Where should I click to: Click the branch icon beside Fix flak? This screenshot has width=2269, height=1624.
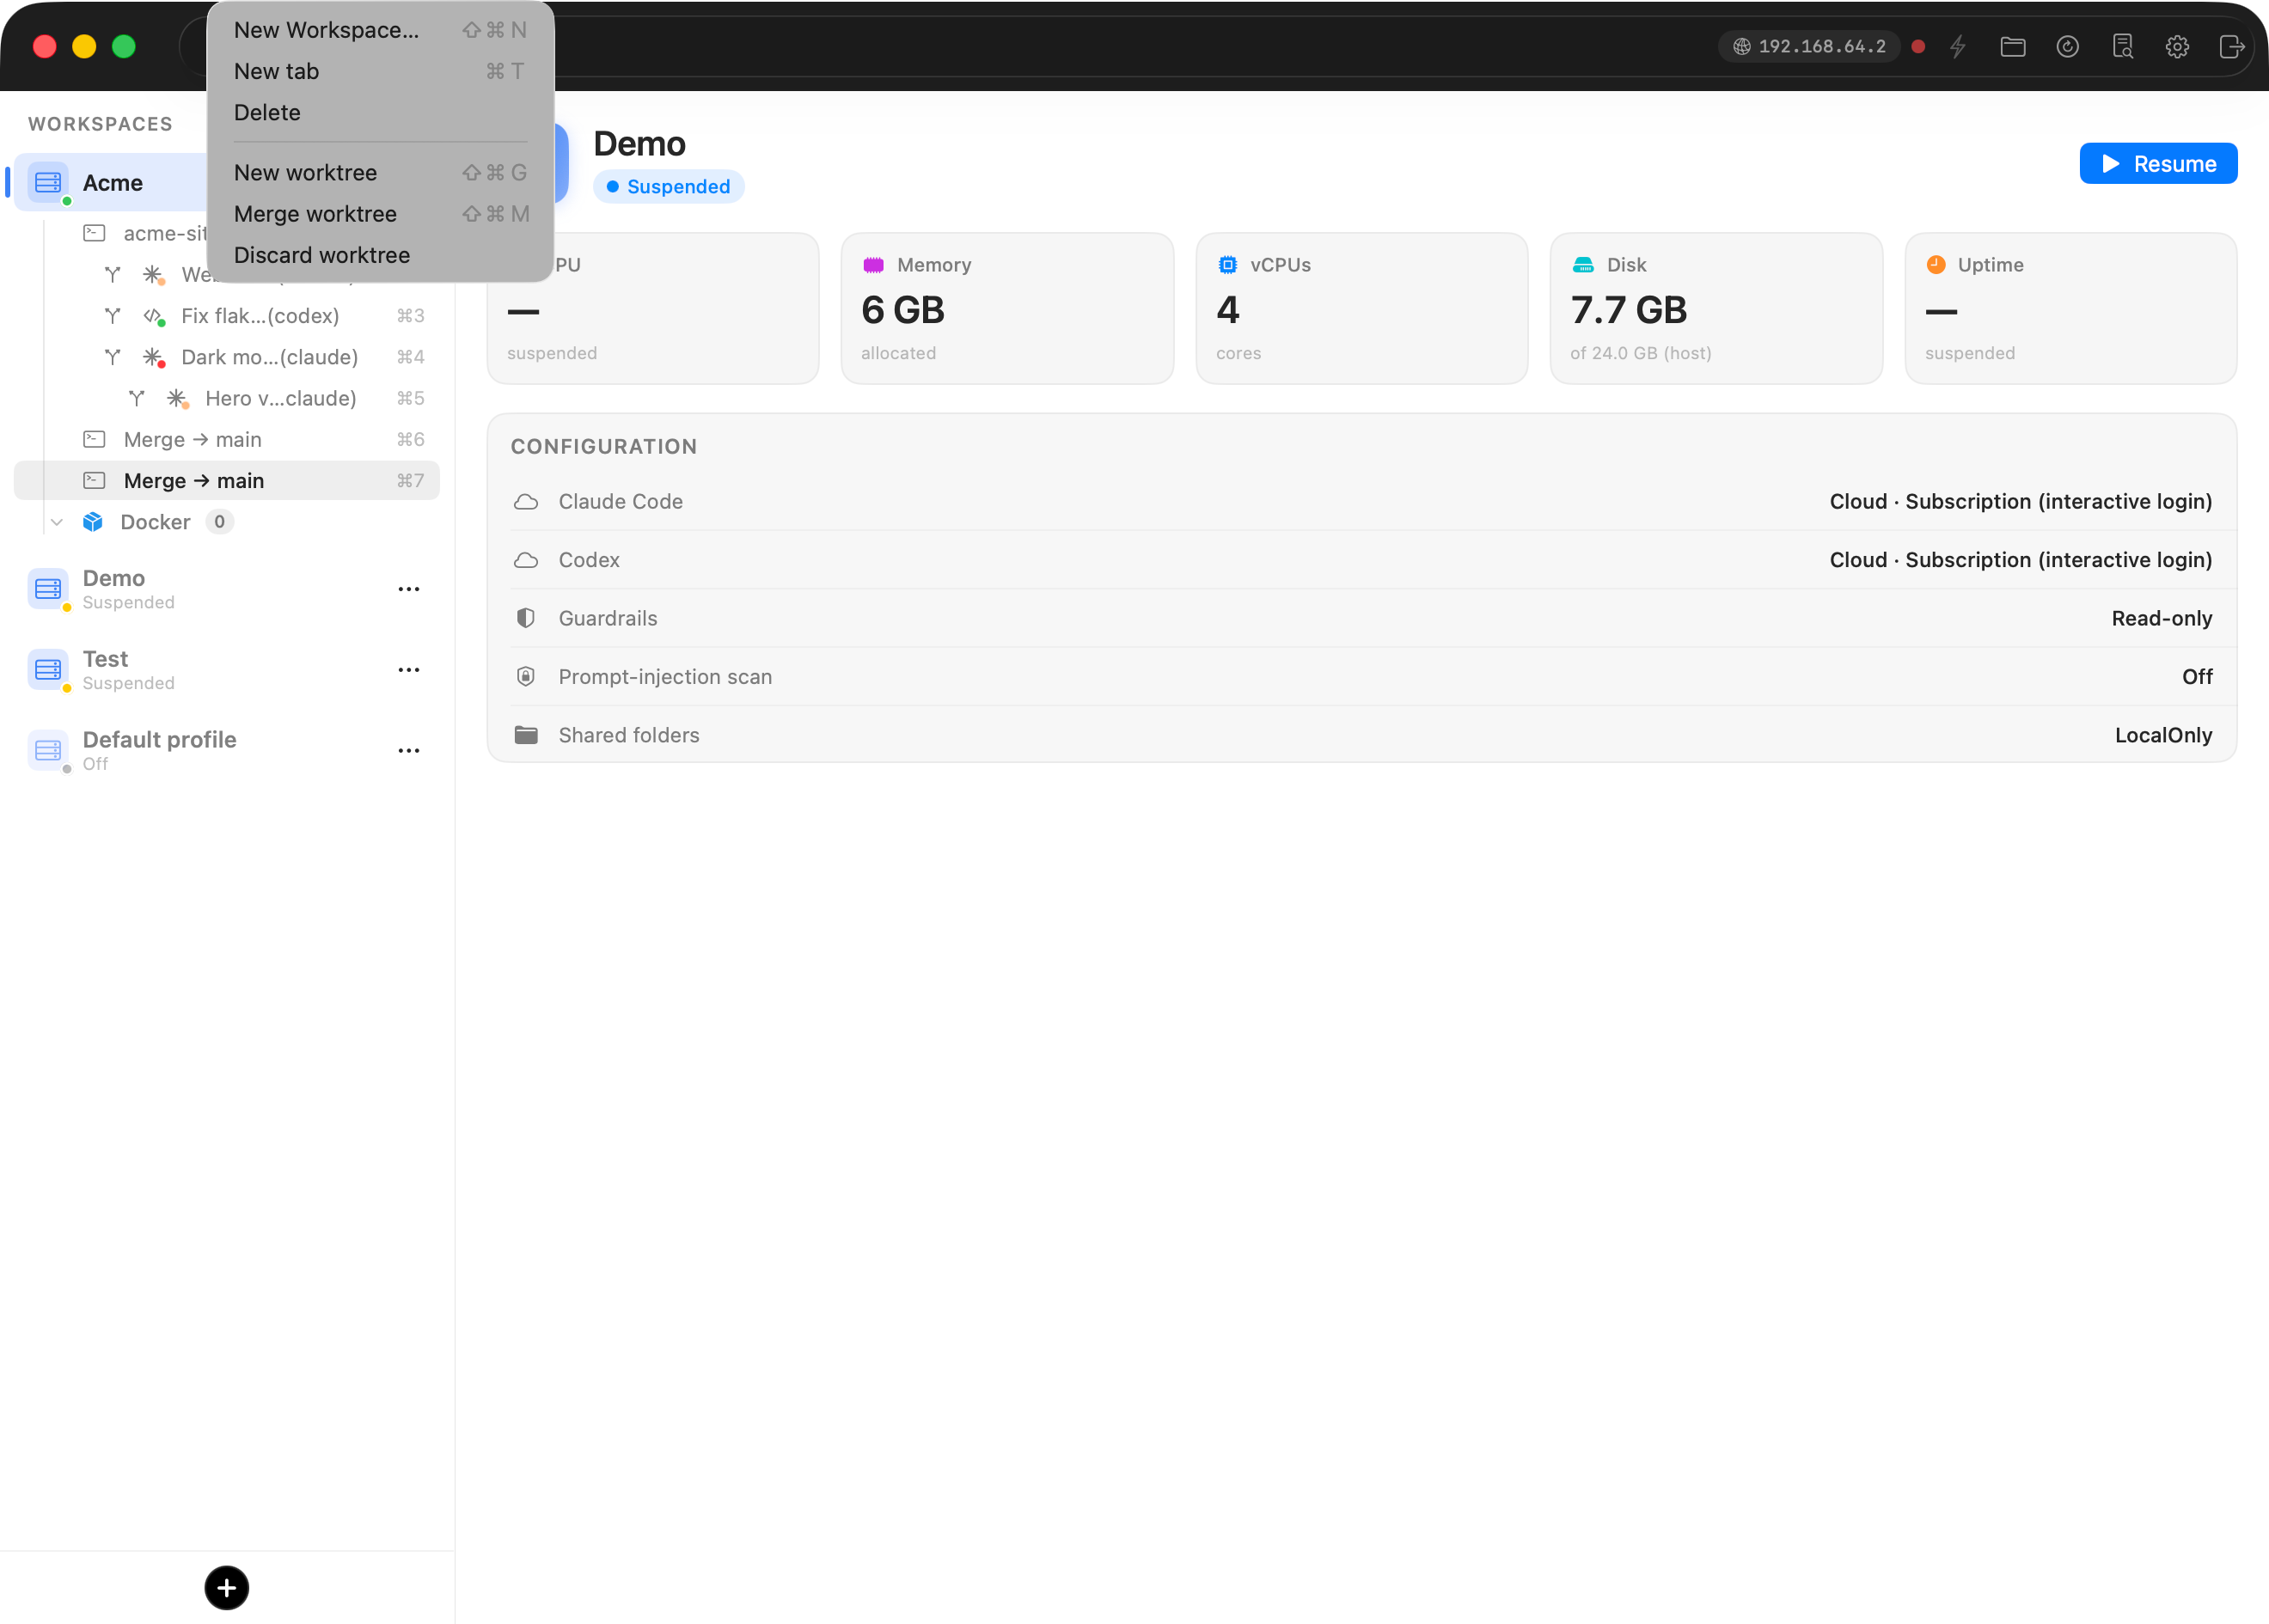point(112,316)
